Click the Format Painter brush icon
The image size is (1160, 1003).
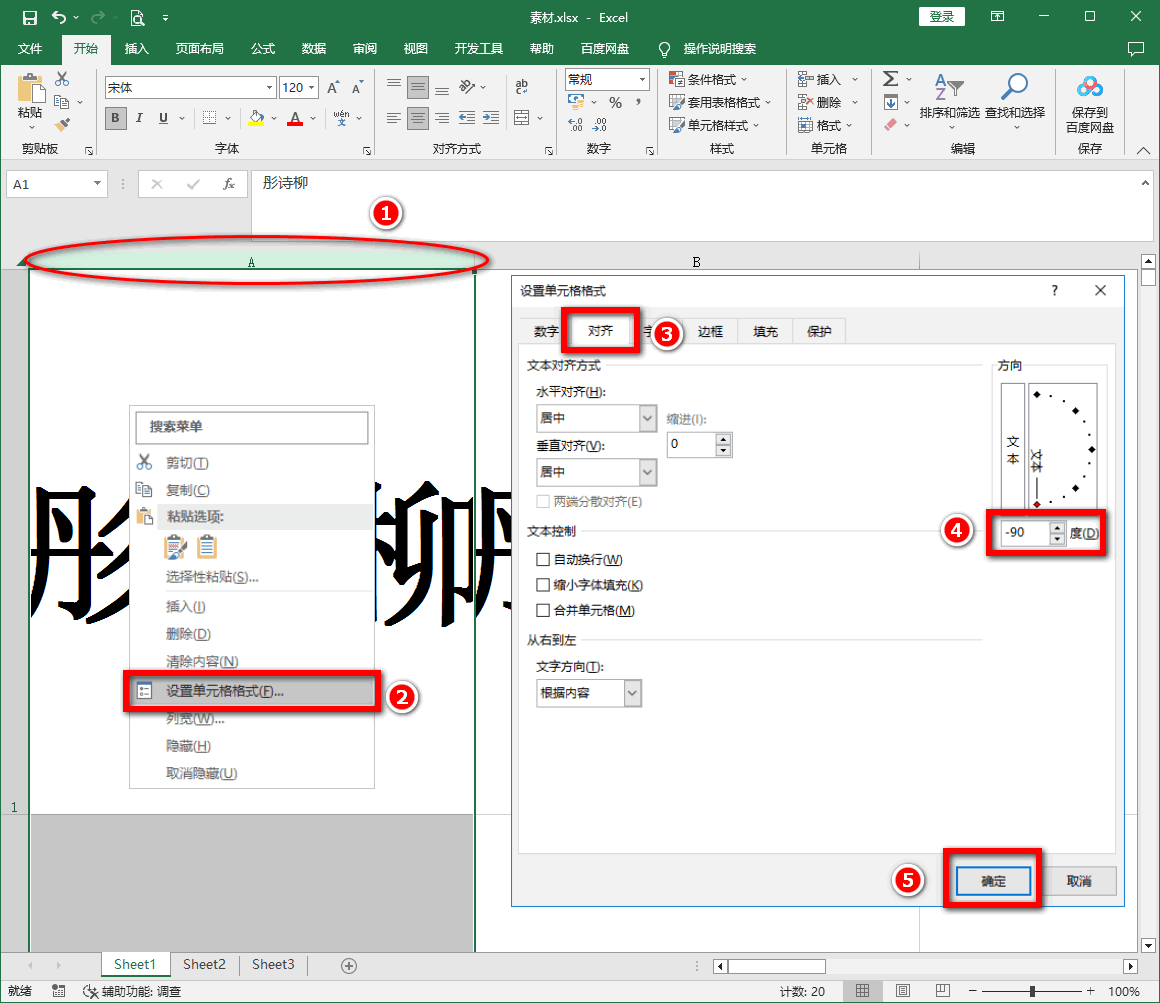click(62, 124)
